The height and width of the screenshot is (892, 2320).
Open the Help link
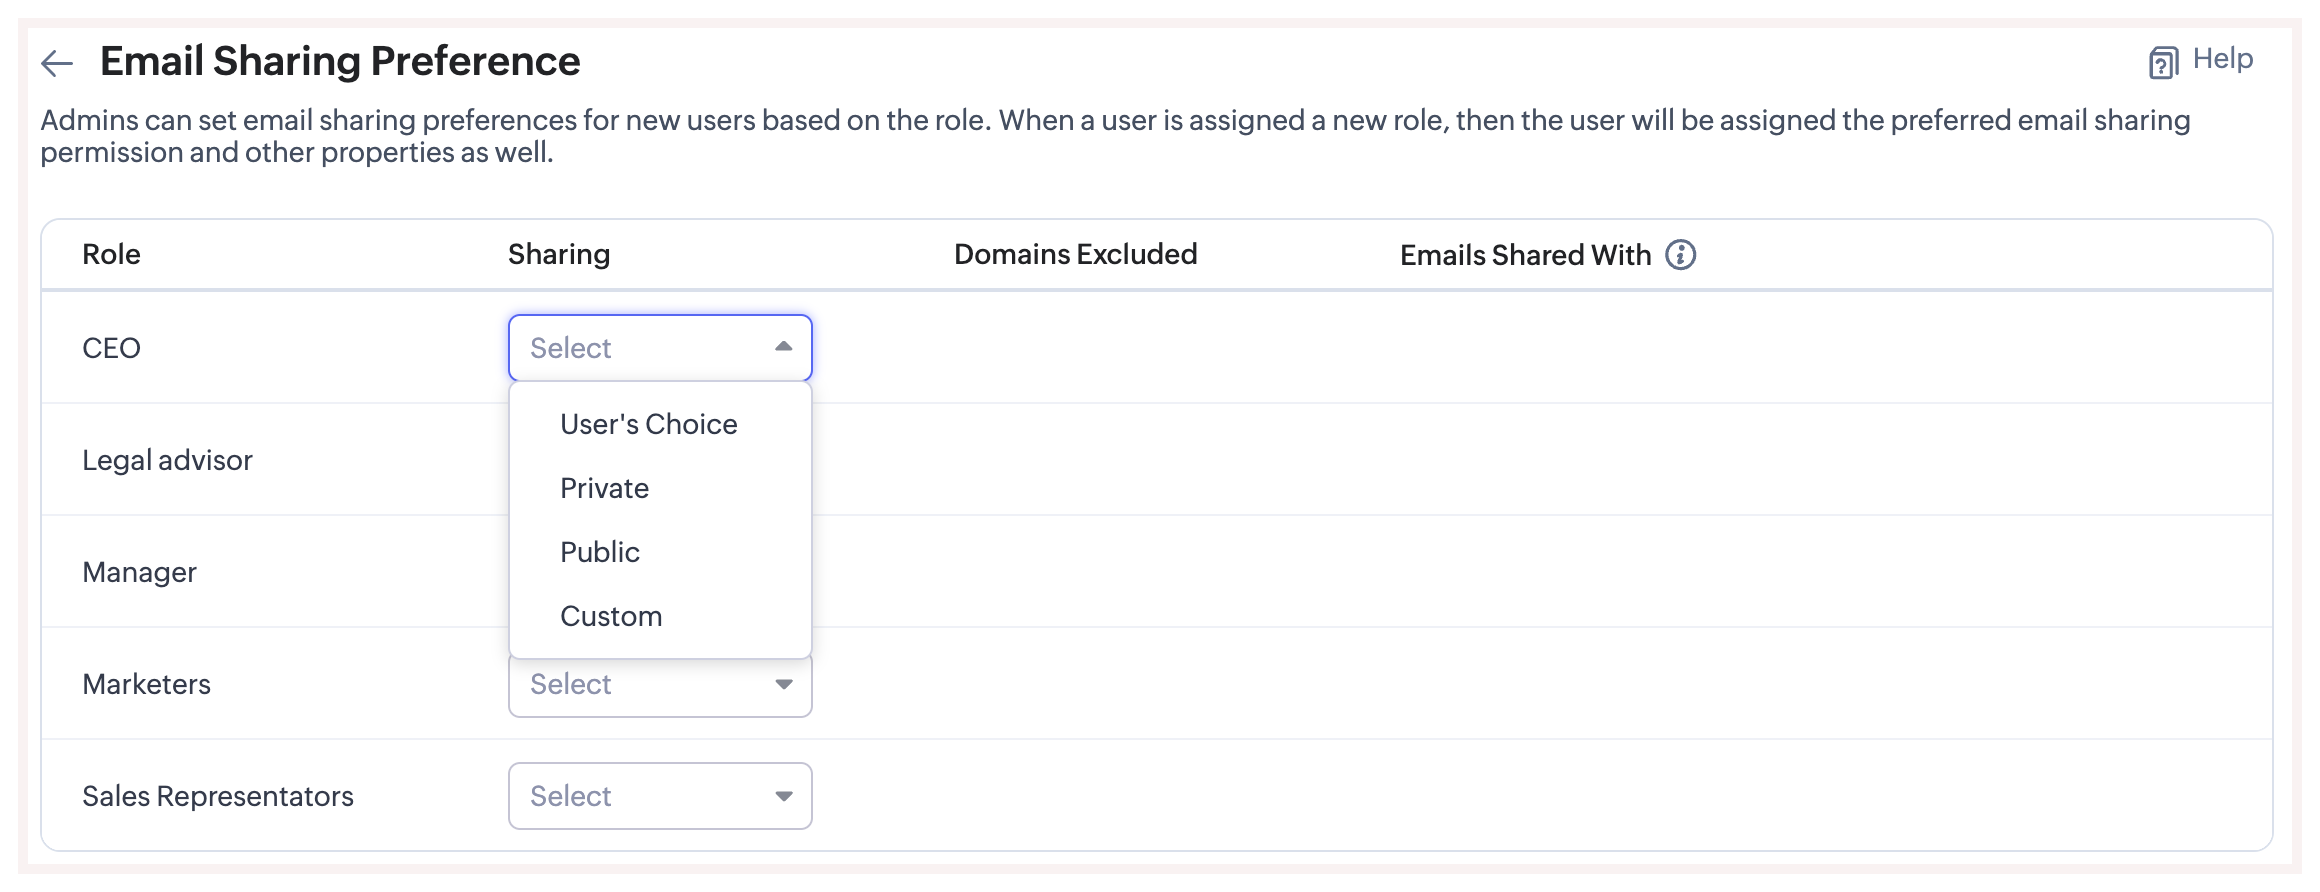click(x=2222, y=59)
